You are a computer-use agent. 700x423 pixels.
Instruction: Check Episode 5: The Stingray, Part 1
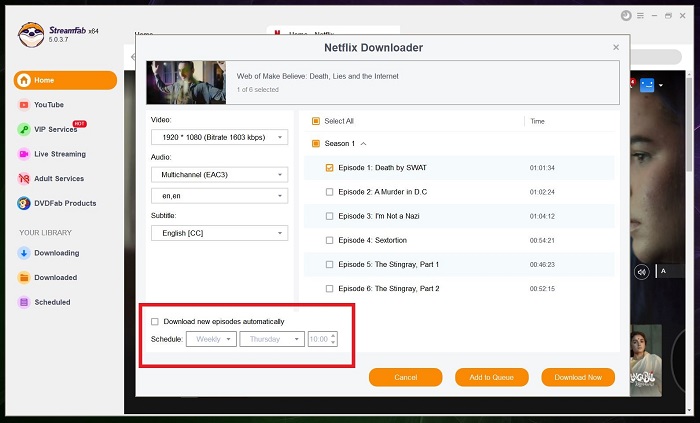pos(329,264)
